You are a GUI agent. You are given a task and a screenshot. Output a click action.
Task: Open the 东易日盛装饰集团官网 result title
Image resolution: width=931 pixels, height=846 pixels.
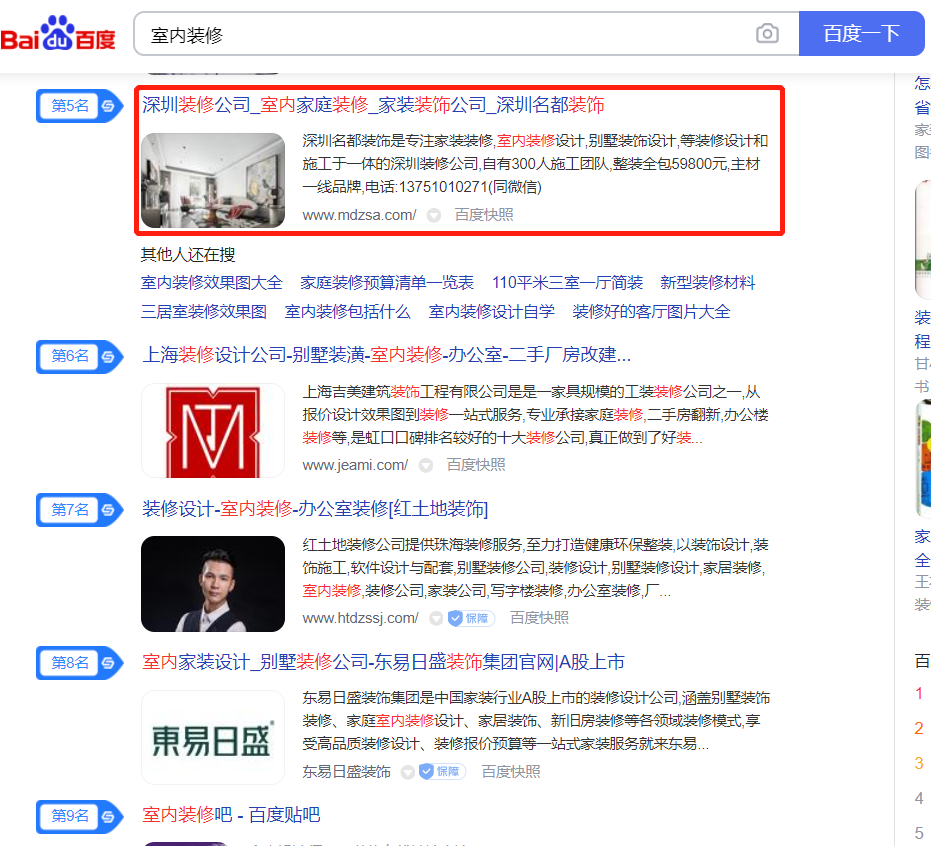[383, 662]
